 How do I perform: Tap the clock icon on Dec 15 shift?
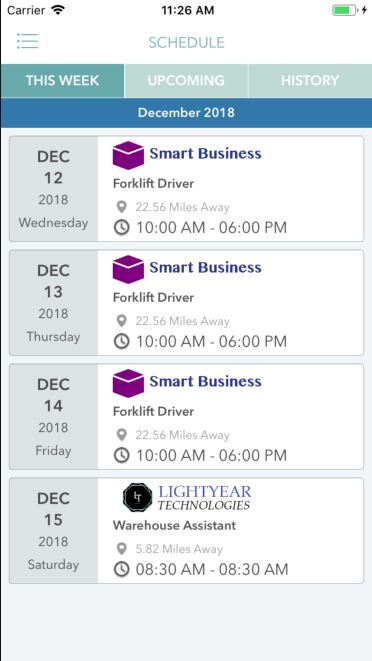121,570
